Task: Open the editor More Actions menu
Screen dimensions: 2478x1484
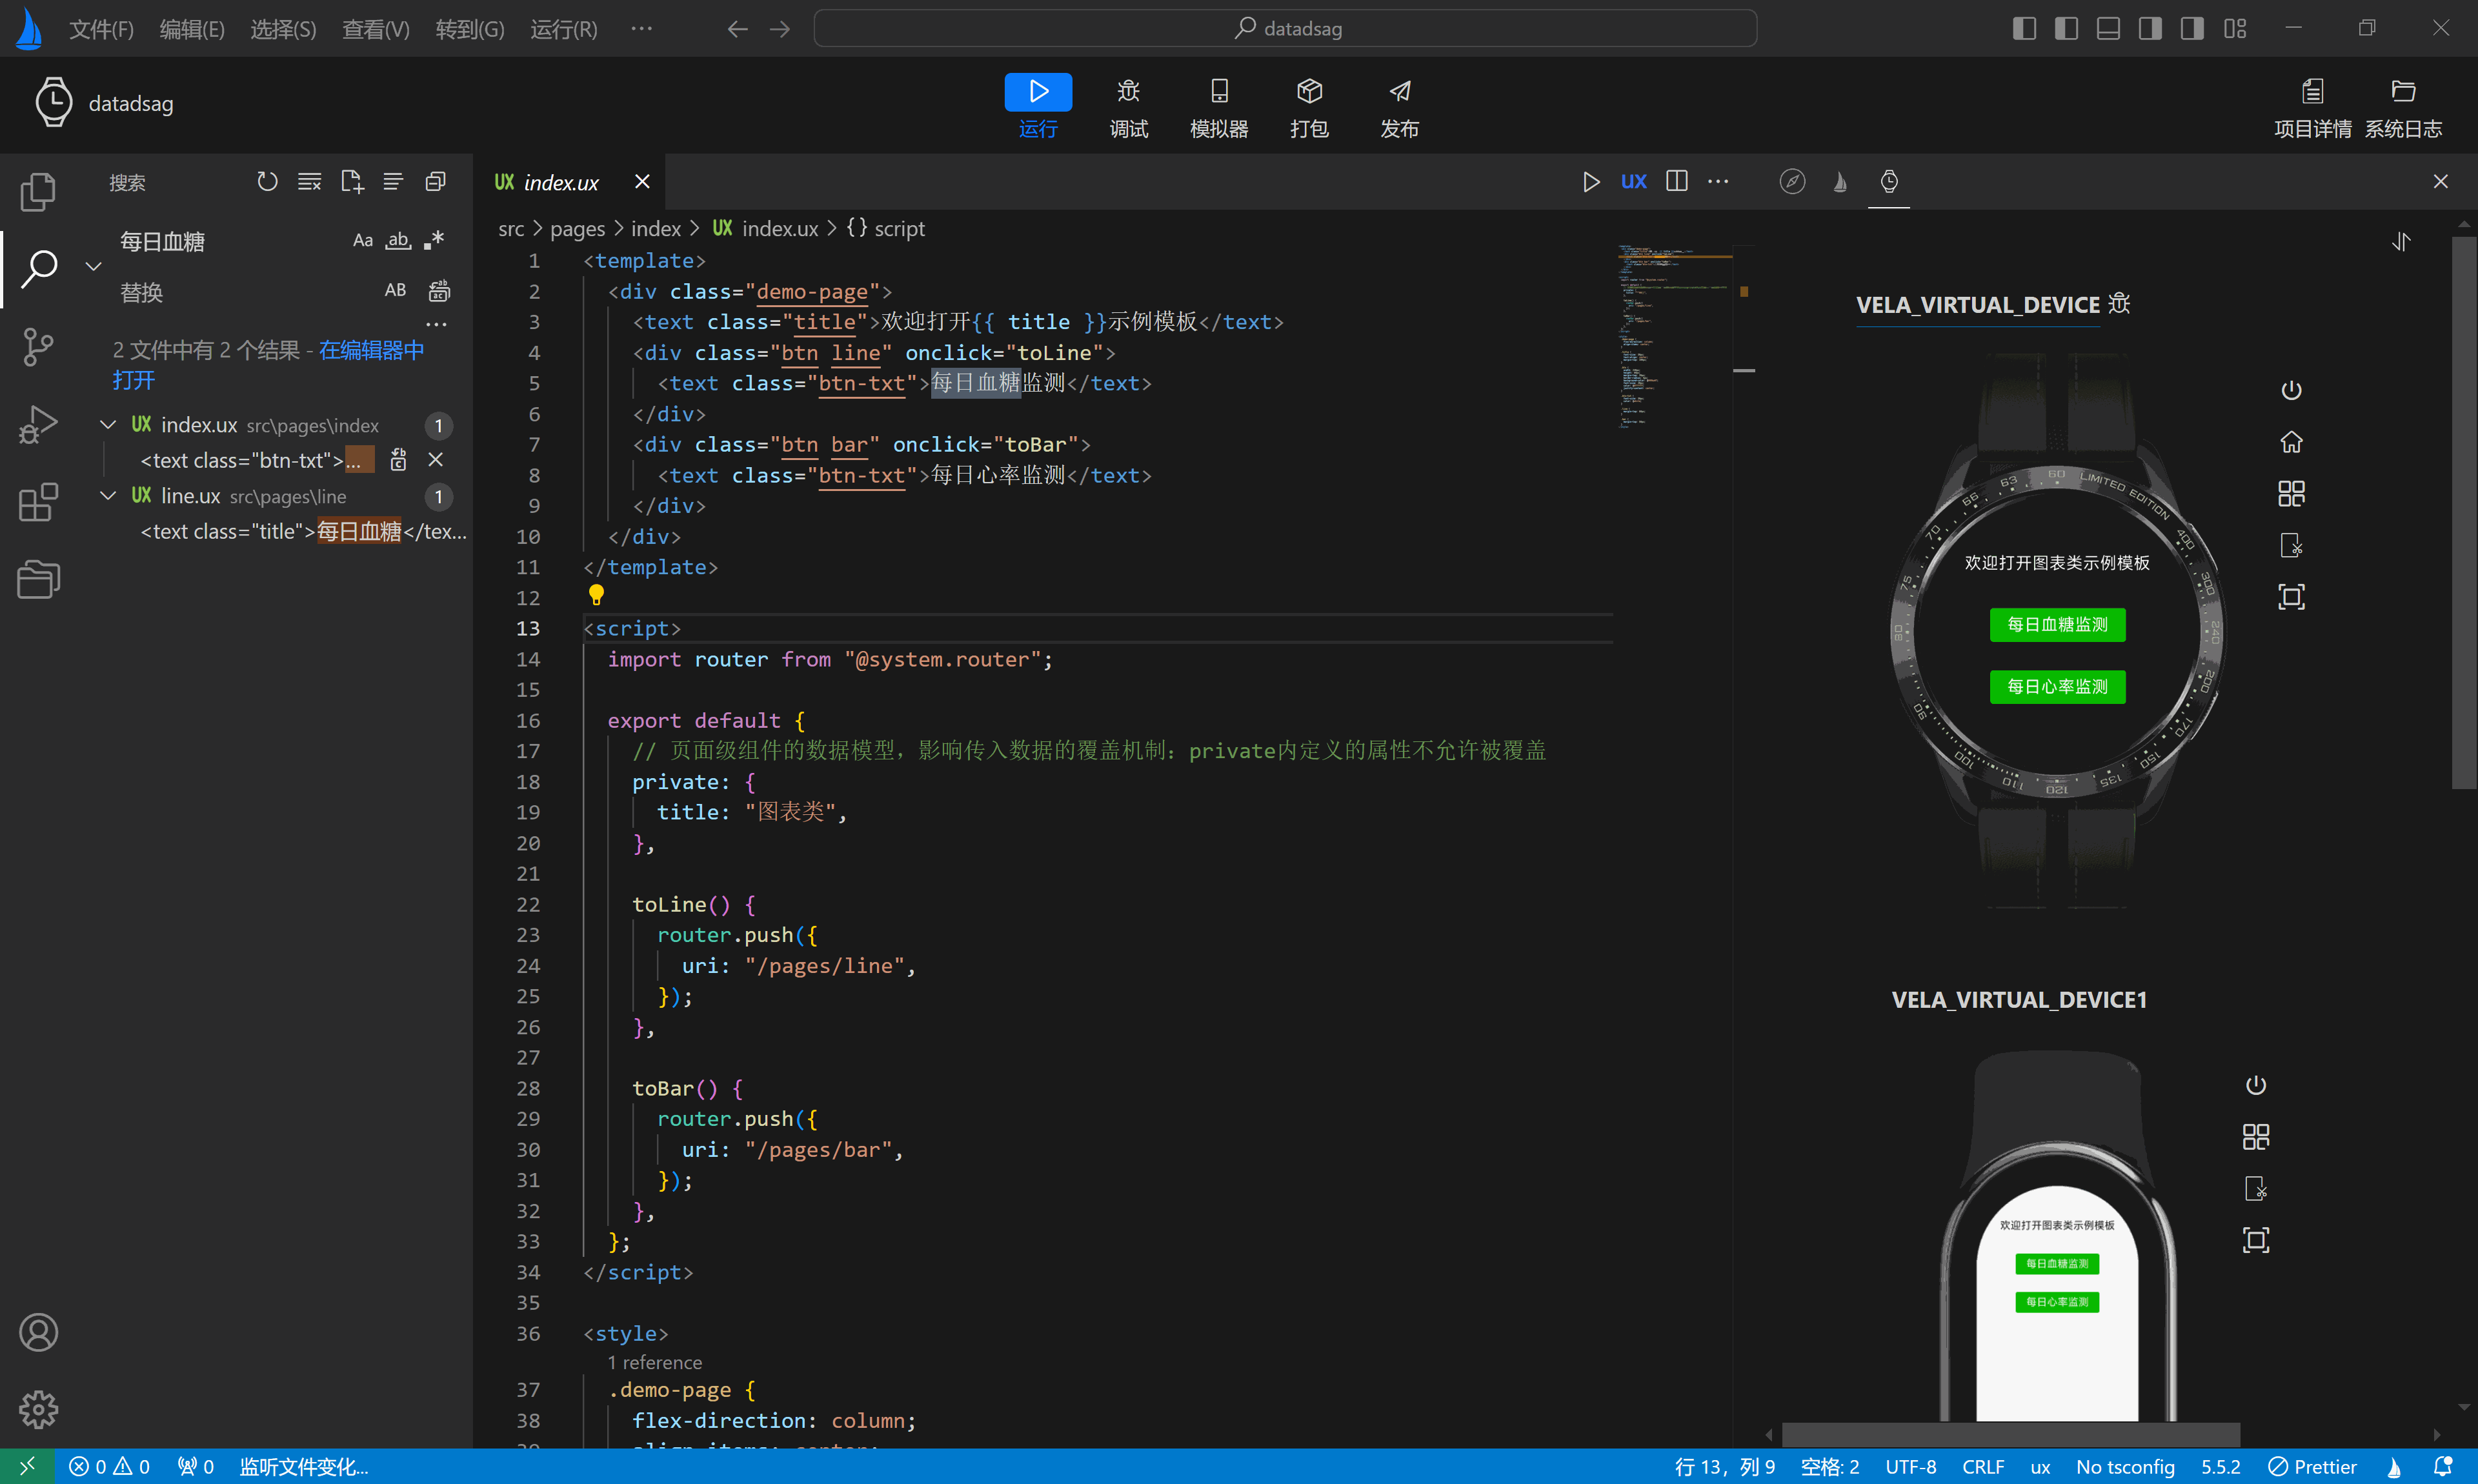Action: (1718, 182)
